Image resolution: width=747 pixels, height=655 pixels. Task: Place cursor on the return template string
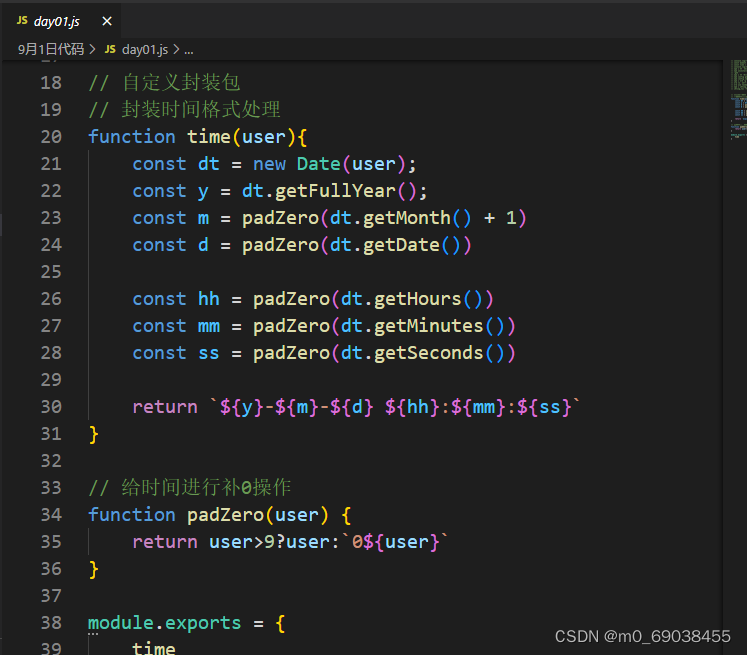394,407
